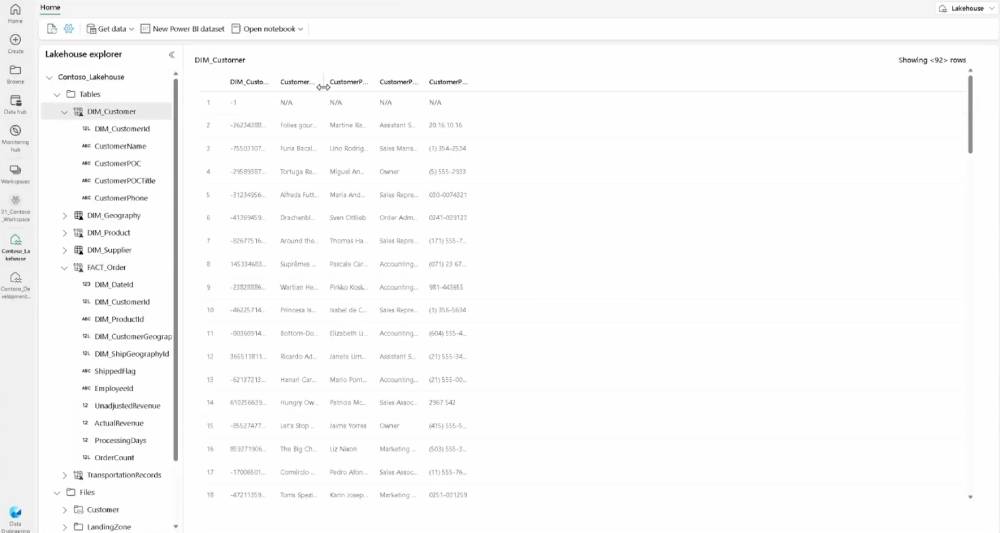The image size is (1000, 533).
Task: Click the Owner cell in row 4
Action: click(389, 172)
